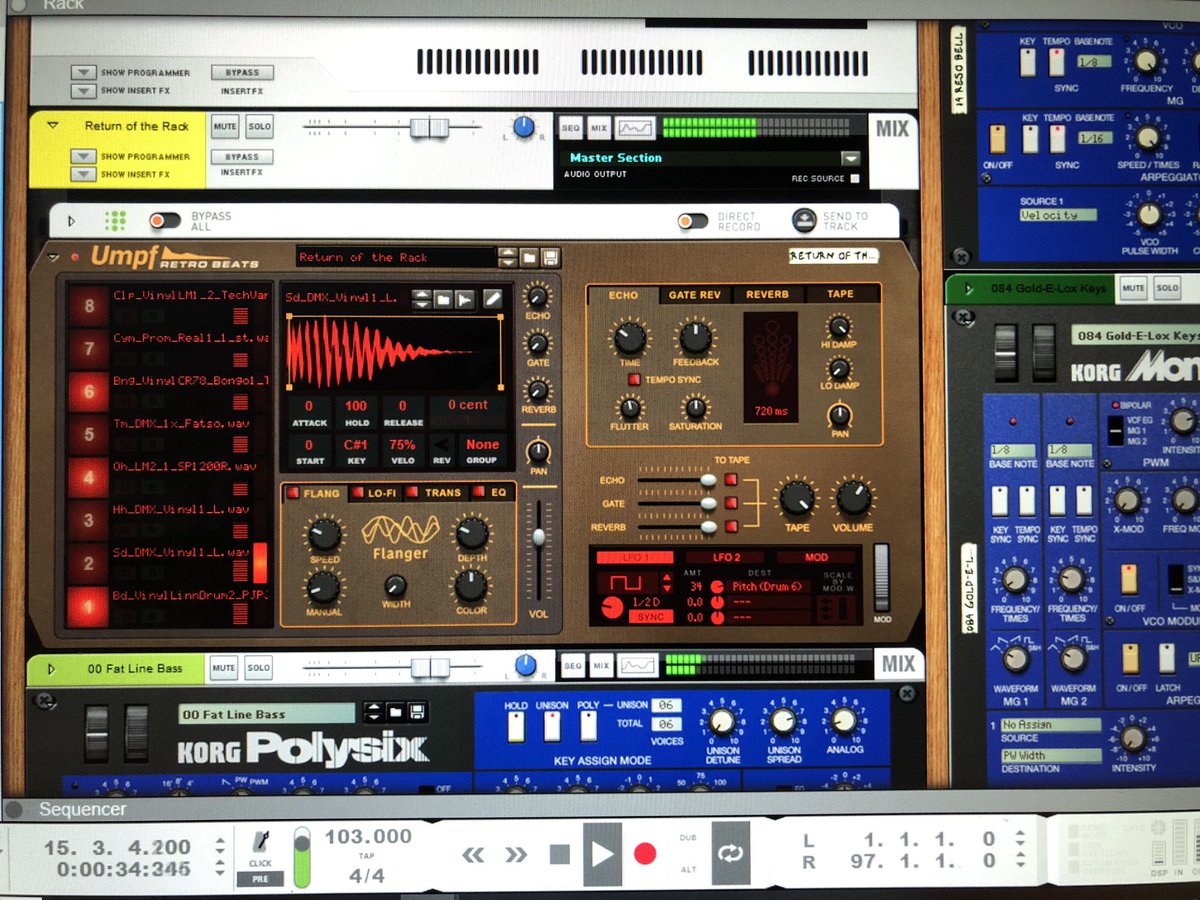
Task: Browse drum samples with the sample folder icon
Action: tap(443, 298)
